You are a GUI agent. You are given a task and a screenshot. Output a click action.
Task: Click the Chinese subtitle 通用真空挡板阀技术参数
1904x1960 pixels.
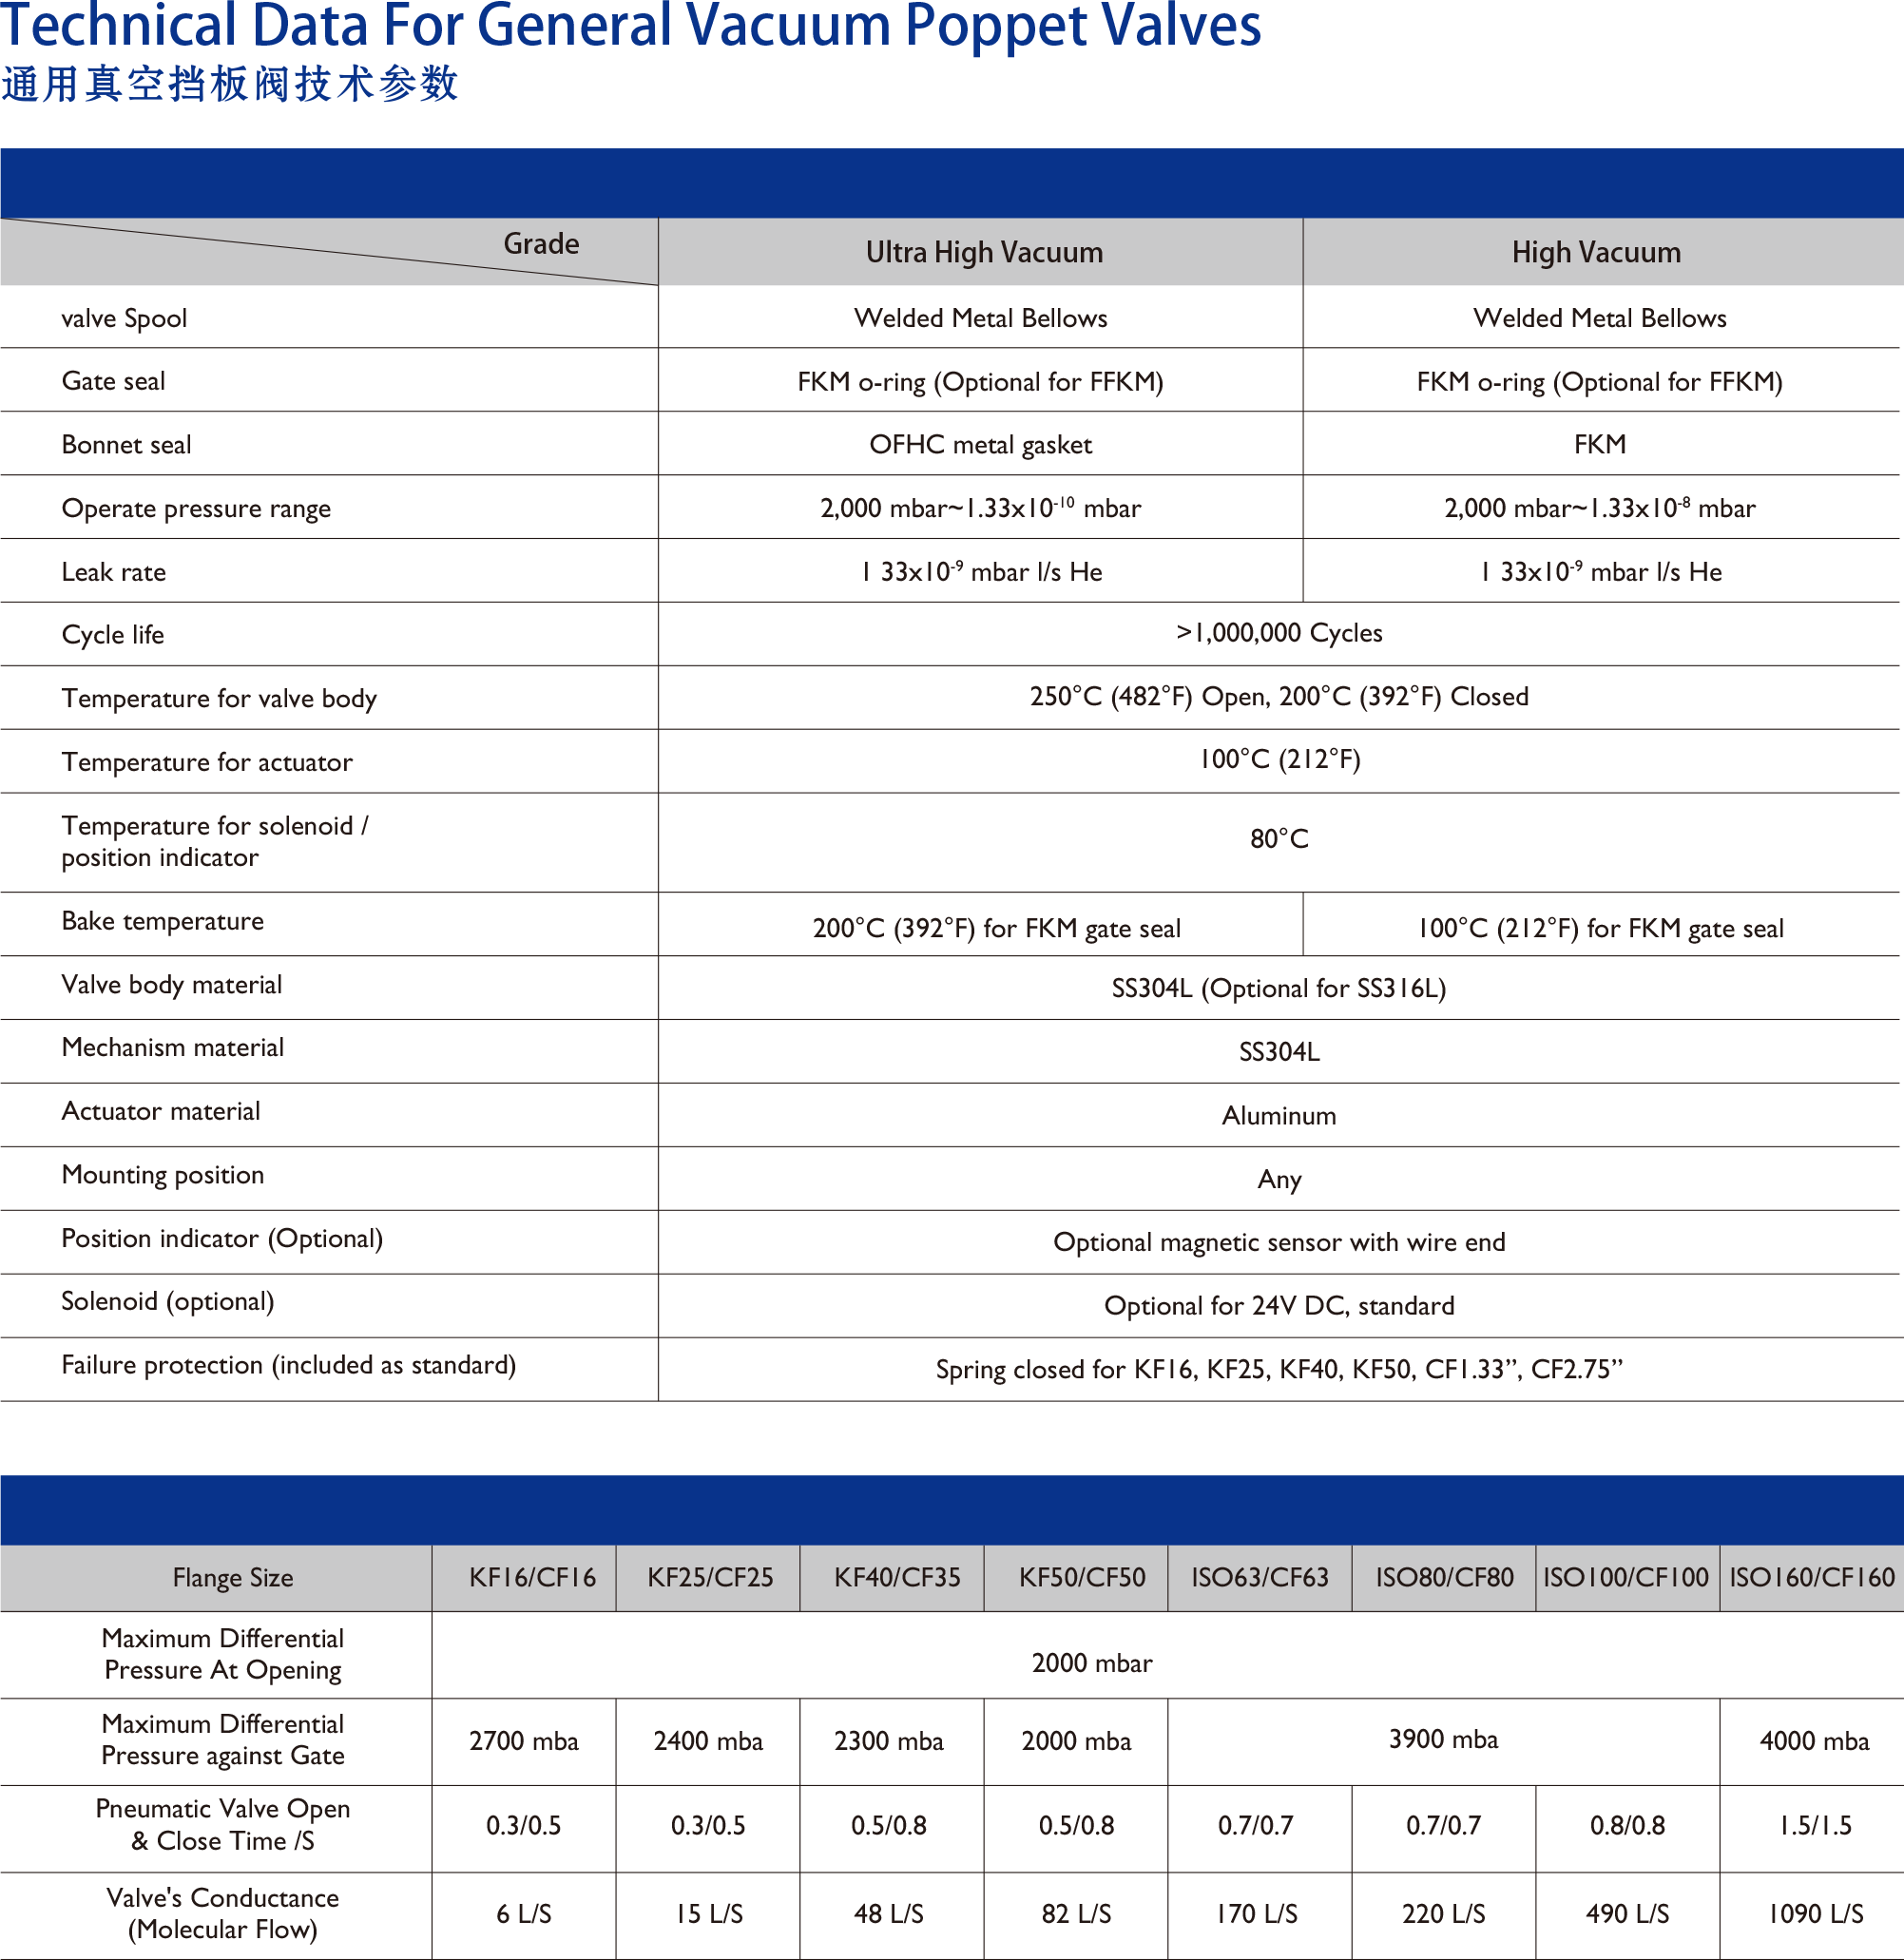pyautogui.click(x=229, y=83)
